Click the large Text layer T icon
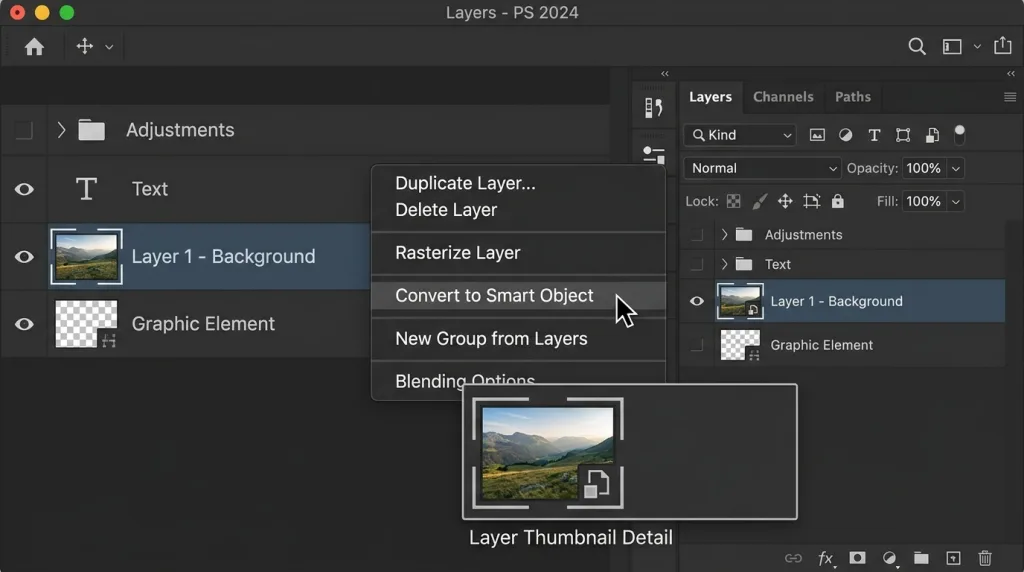 tap(86, 189)
